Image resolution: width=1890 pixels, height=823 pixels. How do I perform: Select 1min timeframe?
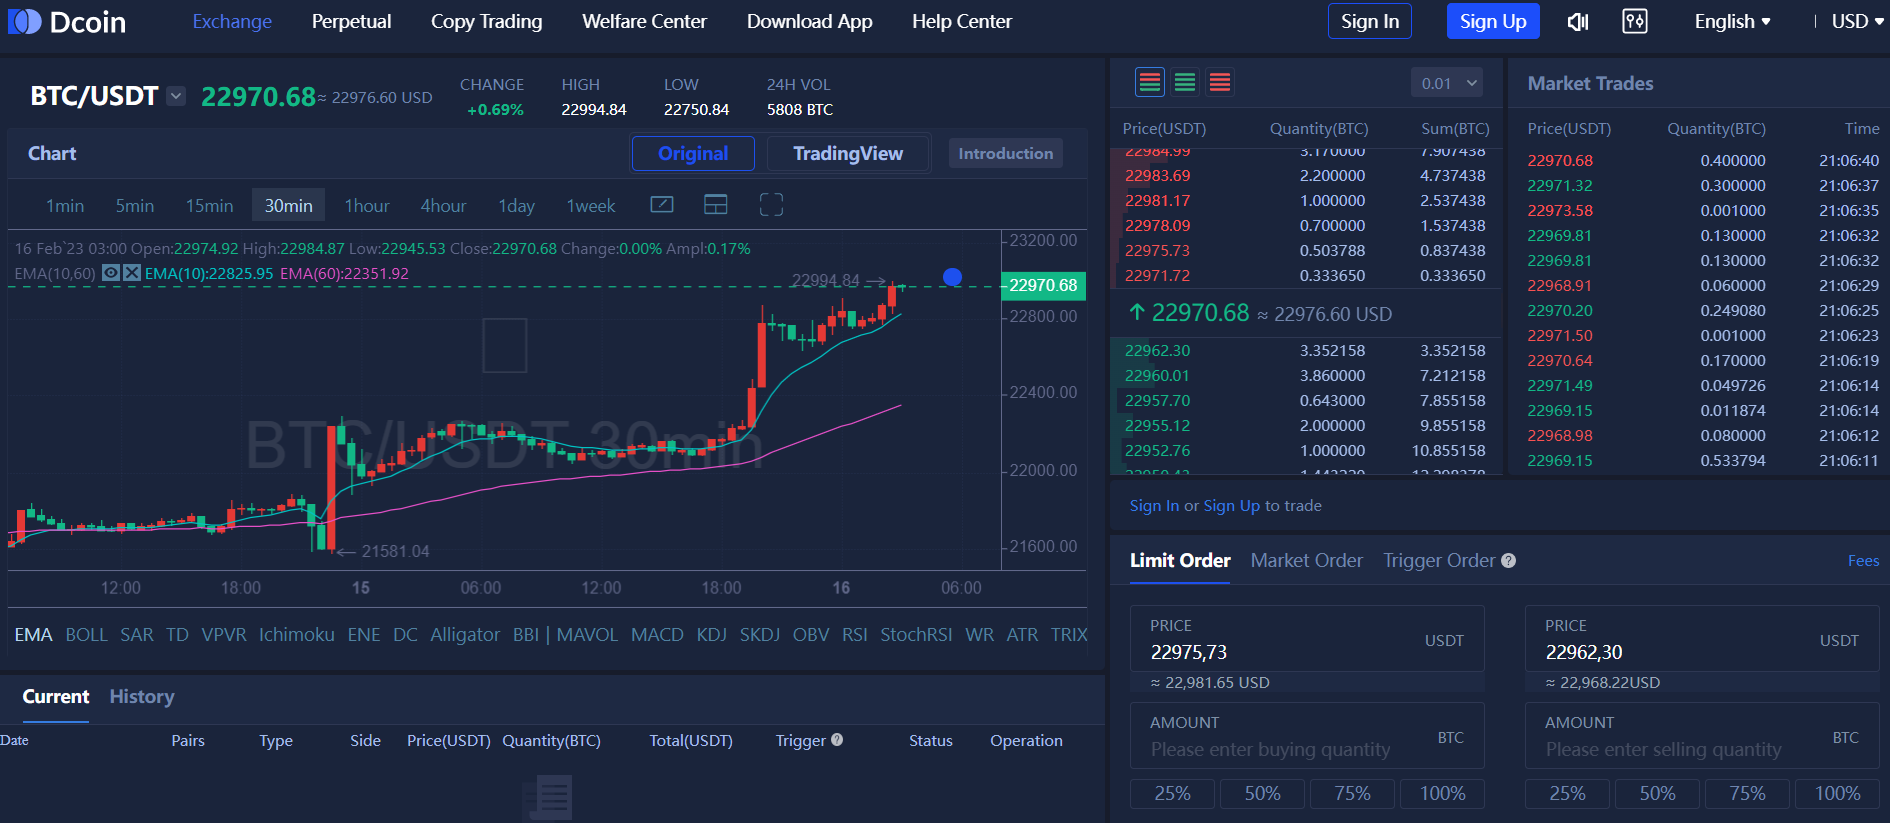coord(65,205)
